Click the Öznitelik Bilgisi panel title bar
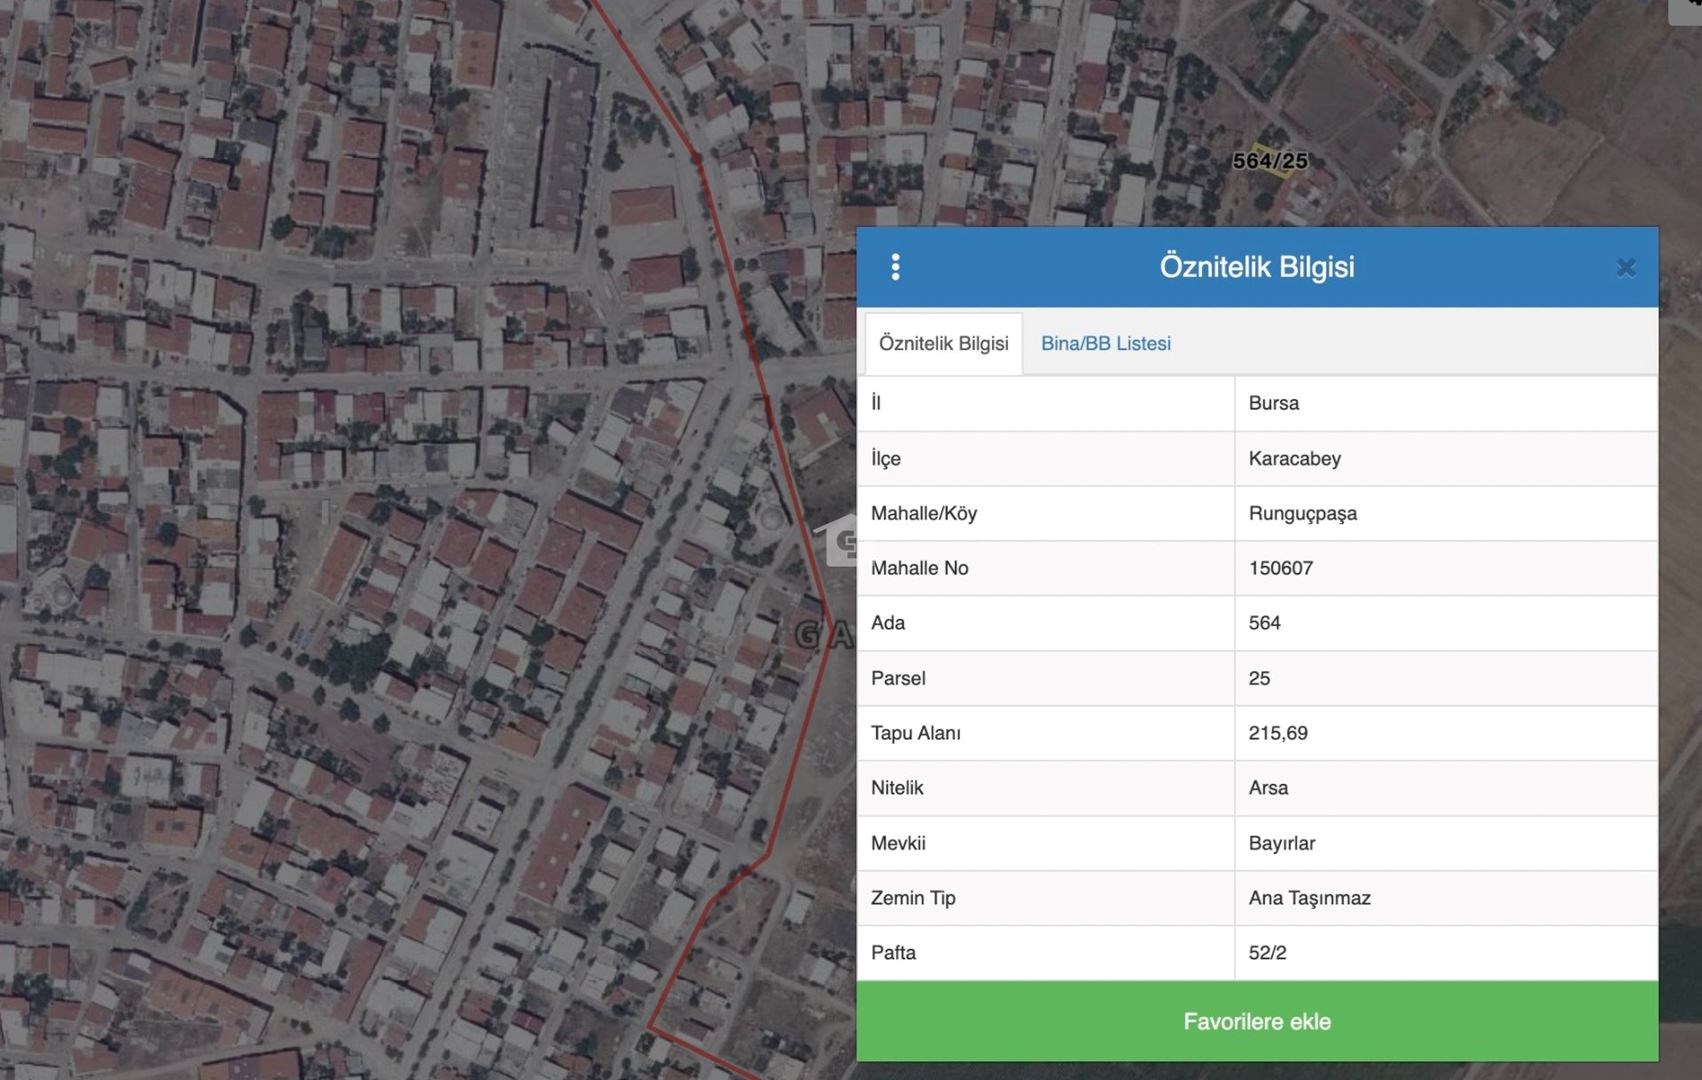 1256,267
